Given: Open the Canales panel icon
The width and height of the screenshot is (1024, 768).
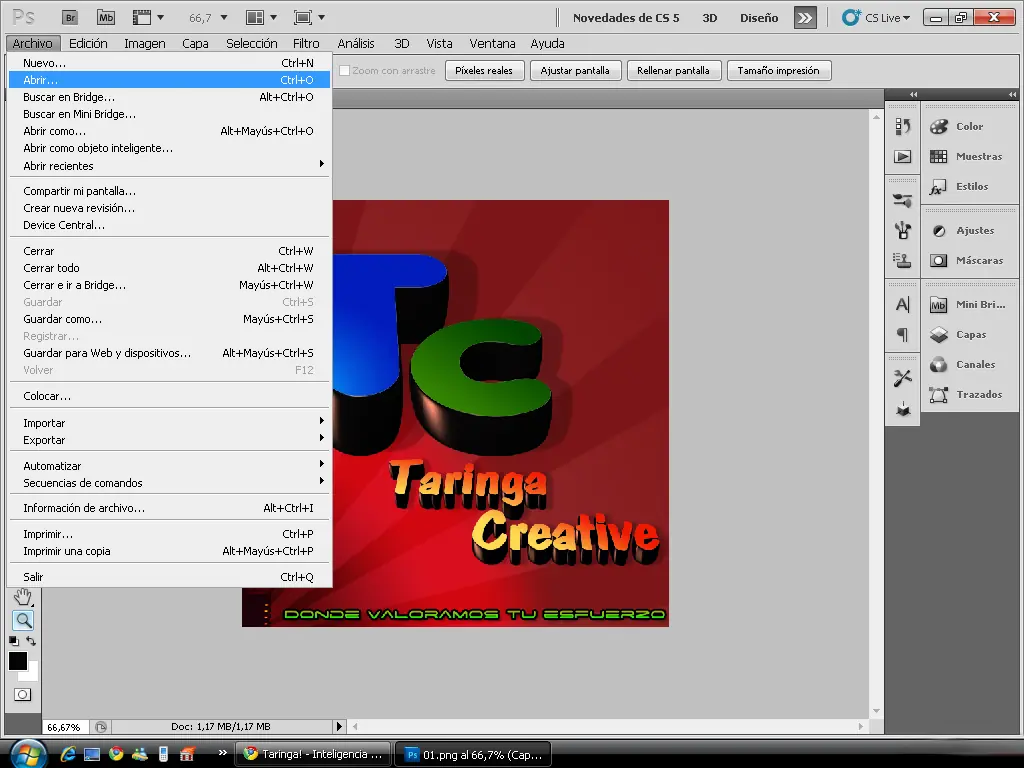Looking at the screenshot, I should click(938, 364).
